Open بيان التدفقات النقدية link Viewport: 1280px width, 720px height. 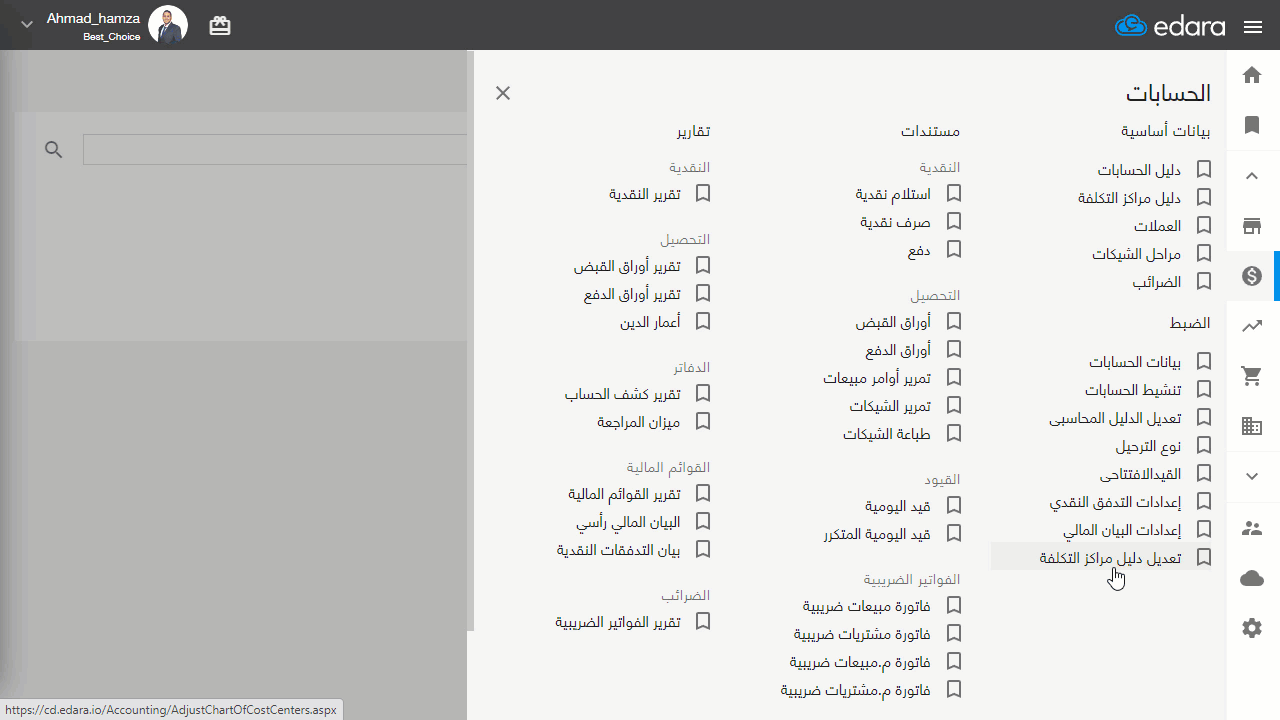[618, 550]
